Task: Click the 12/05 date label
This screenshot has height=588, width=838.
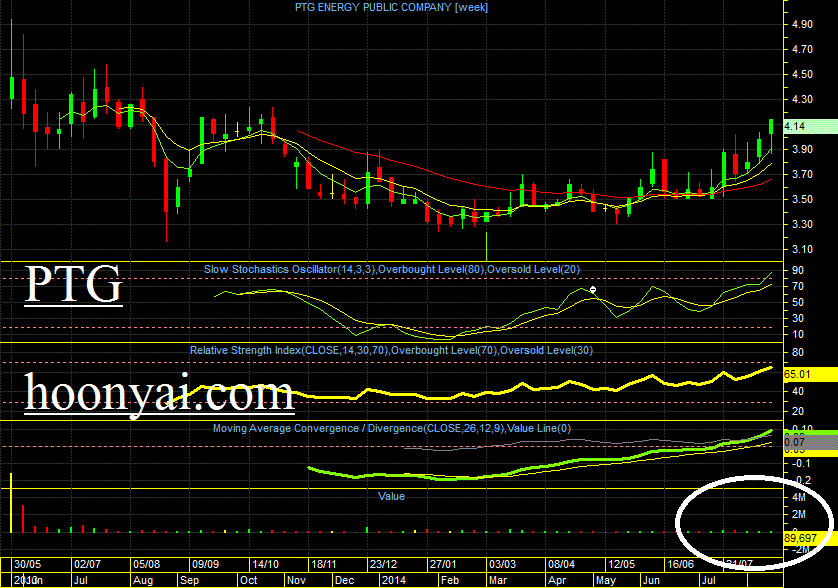Action: (x=622, y=564)
